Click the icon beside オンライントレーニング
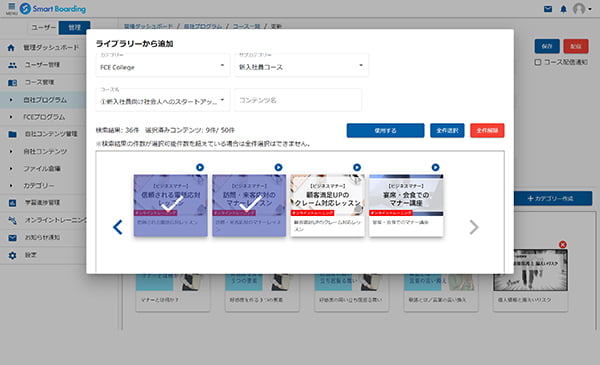This screenshot has height=365, width=600. (12, 220)
